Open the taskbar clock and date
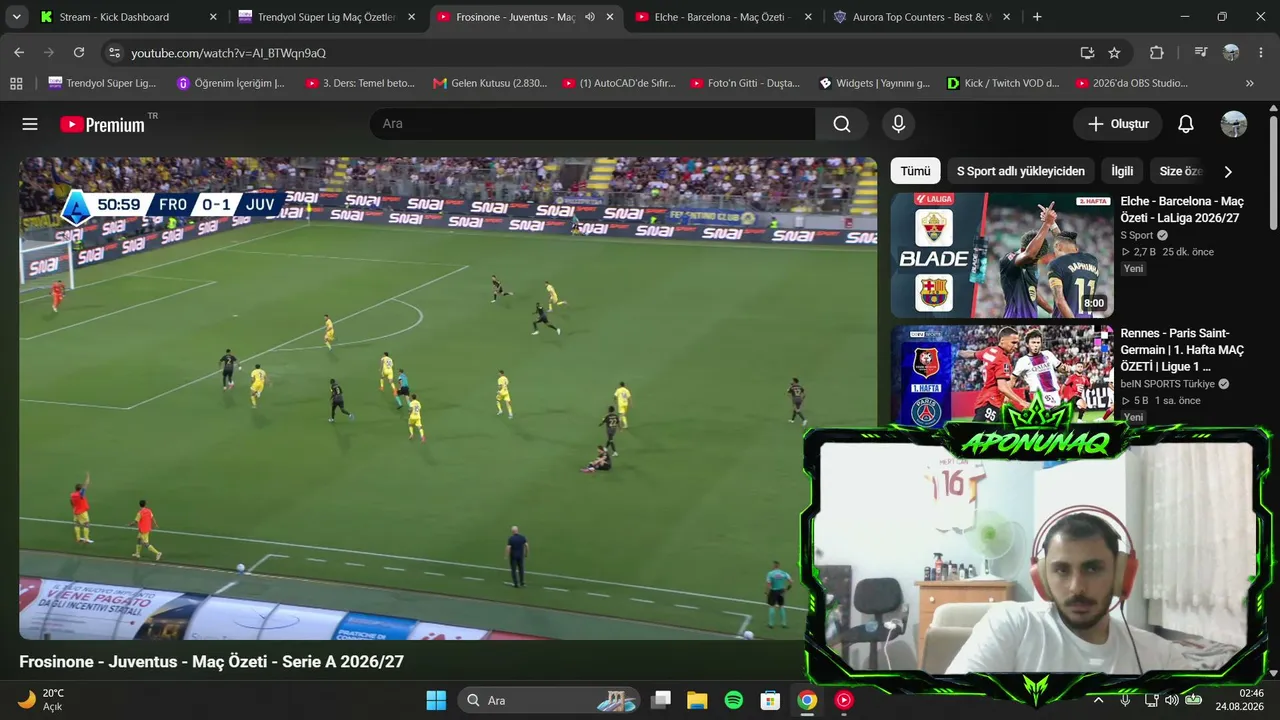The height and width of the screenshot is (720, 1280). 1239,700
